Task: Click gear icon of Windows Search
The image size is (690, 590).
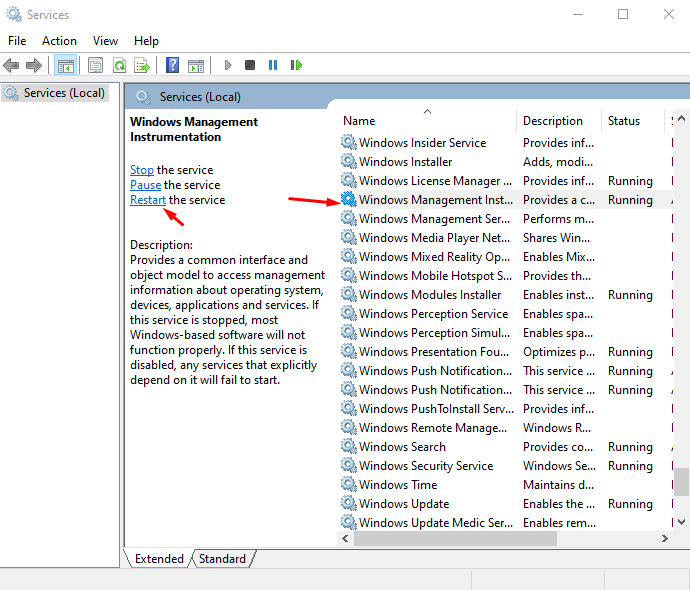Action: click(349, 447)
